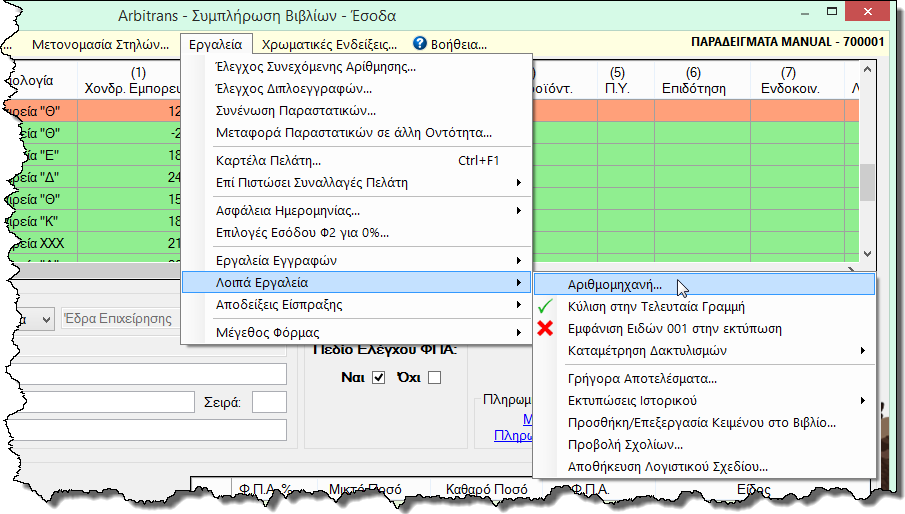Viewport: 905px width, 514px height.
Task: Expand the Εκτυπώσεις Ιστορικού submenu
Action: point(704,401)
